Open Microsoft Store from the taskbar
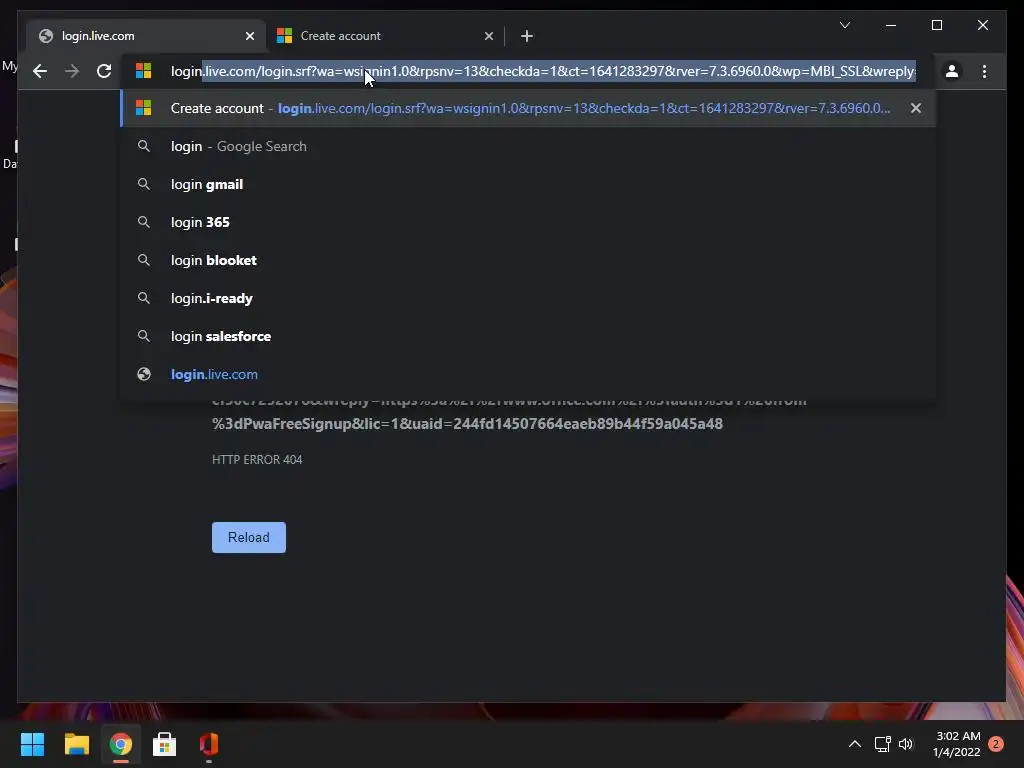Screen dimensions: 1024x768 pyautogui.click(x=165, y=744)
